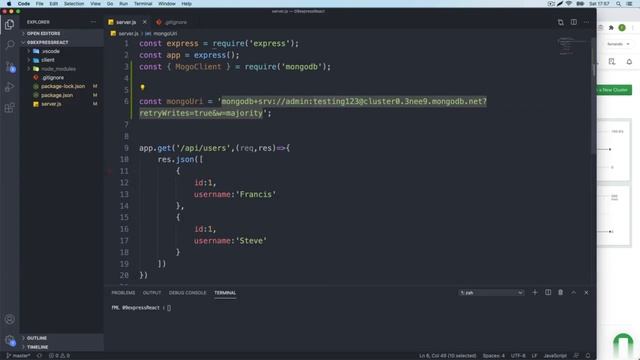640x360 pixels.
Task: Open the Accounts icon in activity bar
Action: click(10, 319)
